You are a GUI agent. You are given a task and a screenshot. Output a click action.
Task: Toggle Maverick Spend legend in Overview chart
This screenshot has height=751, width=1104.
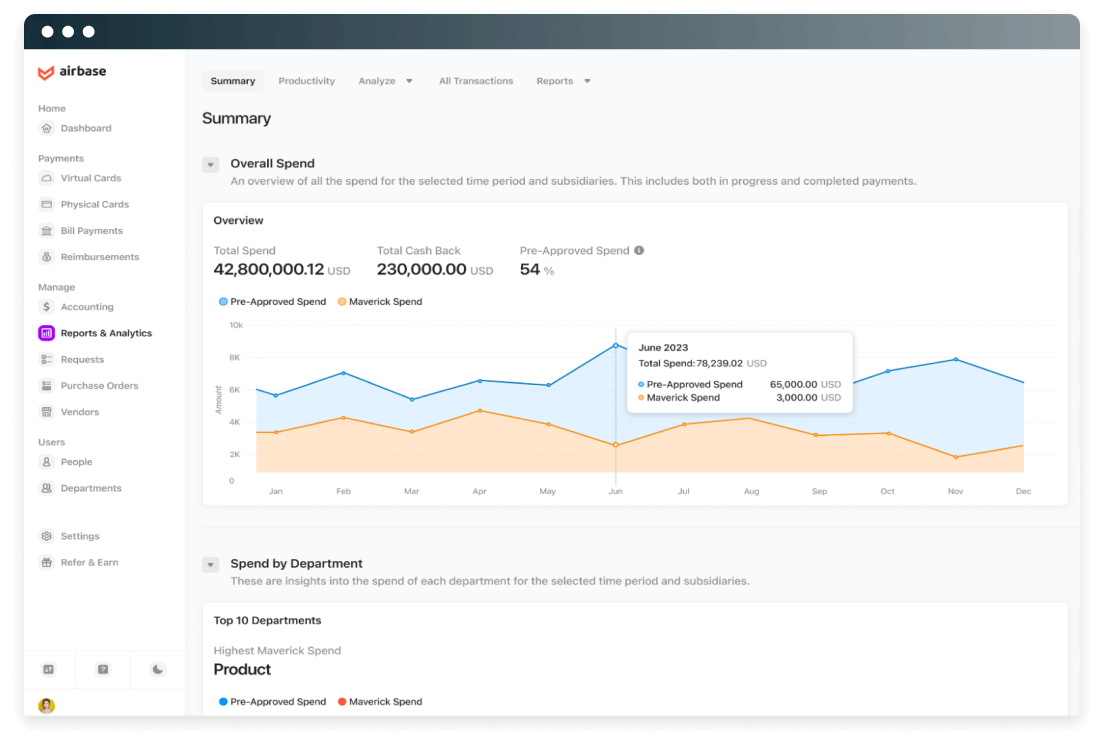pos(380,301)
